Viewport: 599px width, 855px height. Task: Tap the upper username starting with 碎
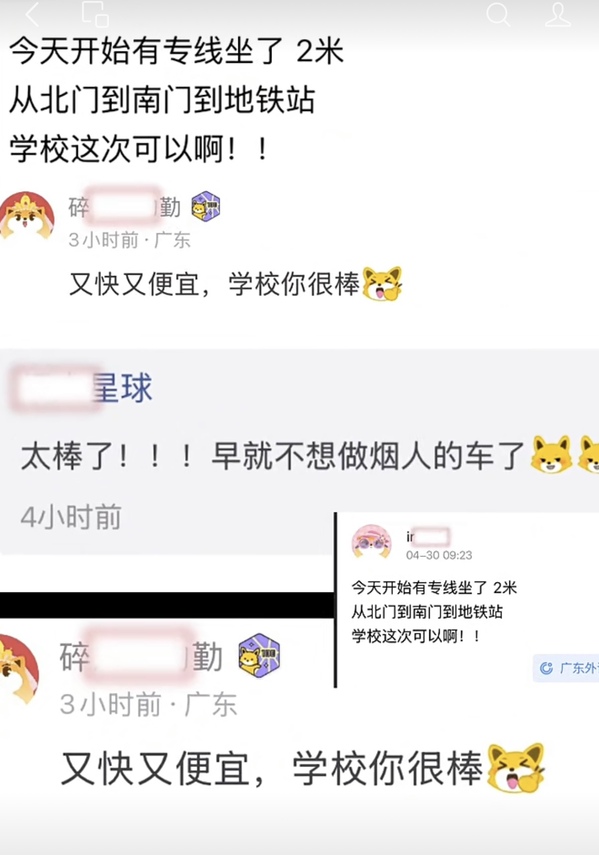[x=124, y=207]
